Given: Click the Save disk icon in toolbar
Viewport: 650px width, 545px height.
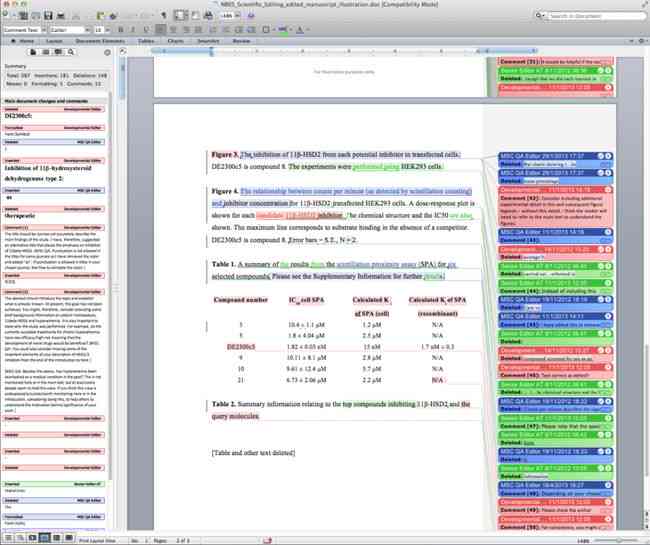Looking at the screenshot, I should pos(48,16).
